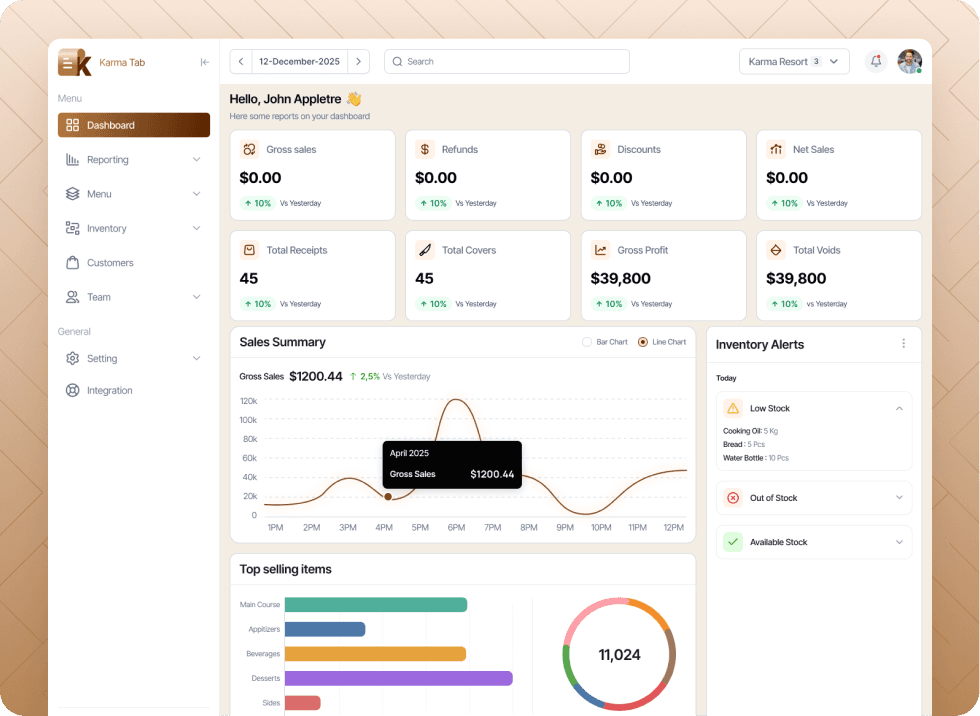Viewport: 980px width, 716px height.
Task: Click the 3 count badge beside Karma Resort
Action: [816, 61]
